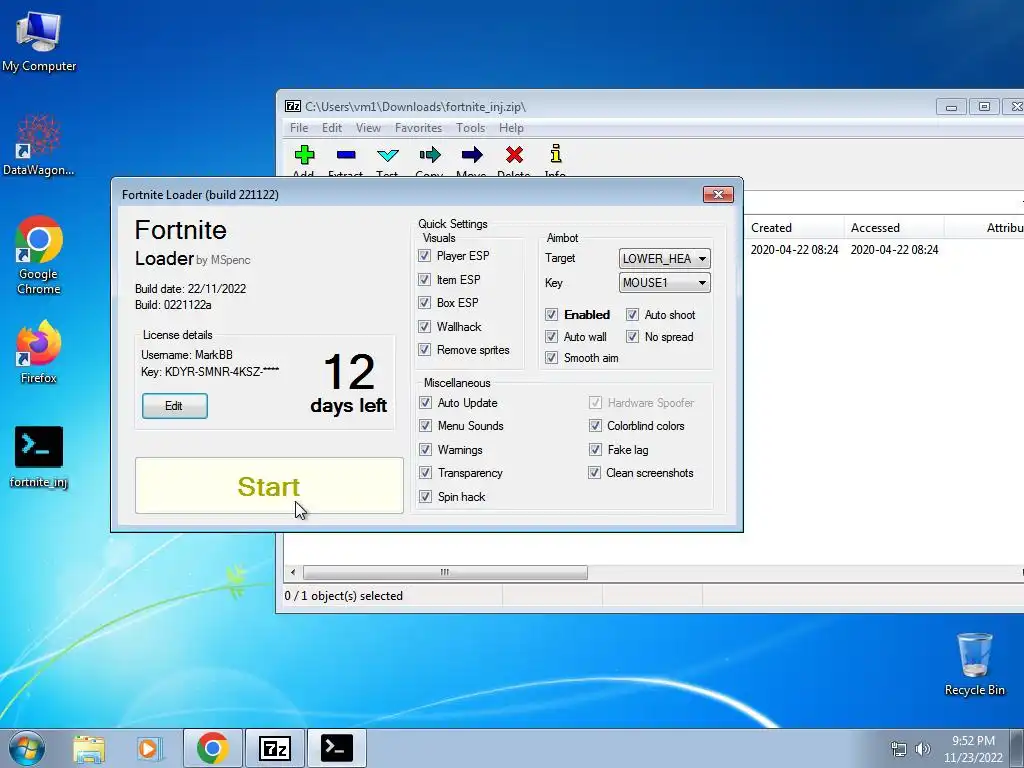The width and height of the screenshot is (1024, 768).
Task: Open the media player taskbar icon
Action: coord(149,749)
